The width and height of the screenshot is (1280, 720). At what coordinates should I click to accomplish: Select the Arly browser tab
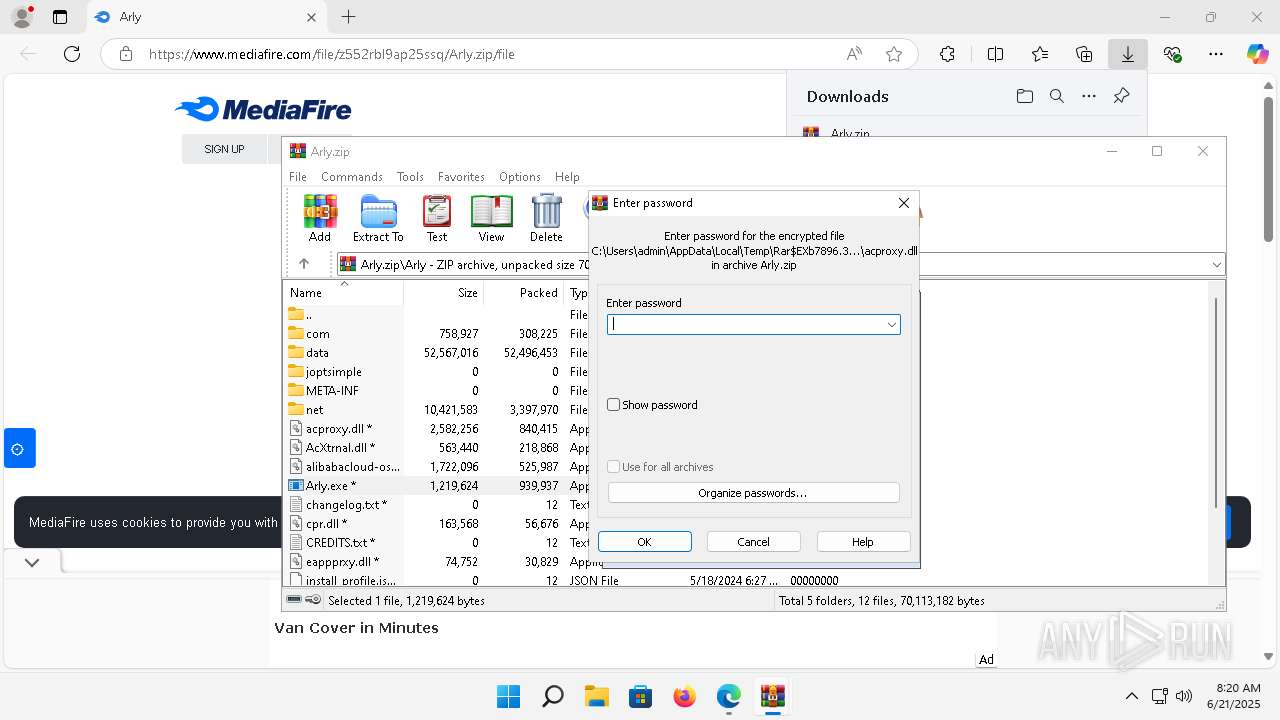[x=206, y=17]
